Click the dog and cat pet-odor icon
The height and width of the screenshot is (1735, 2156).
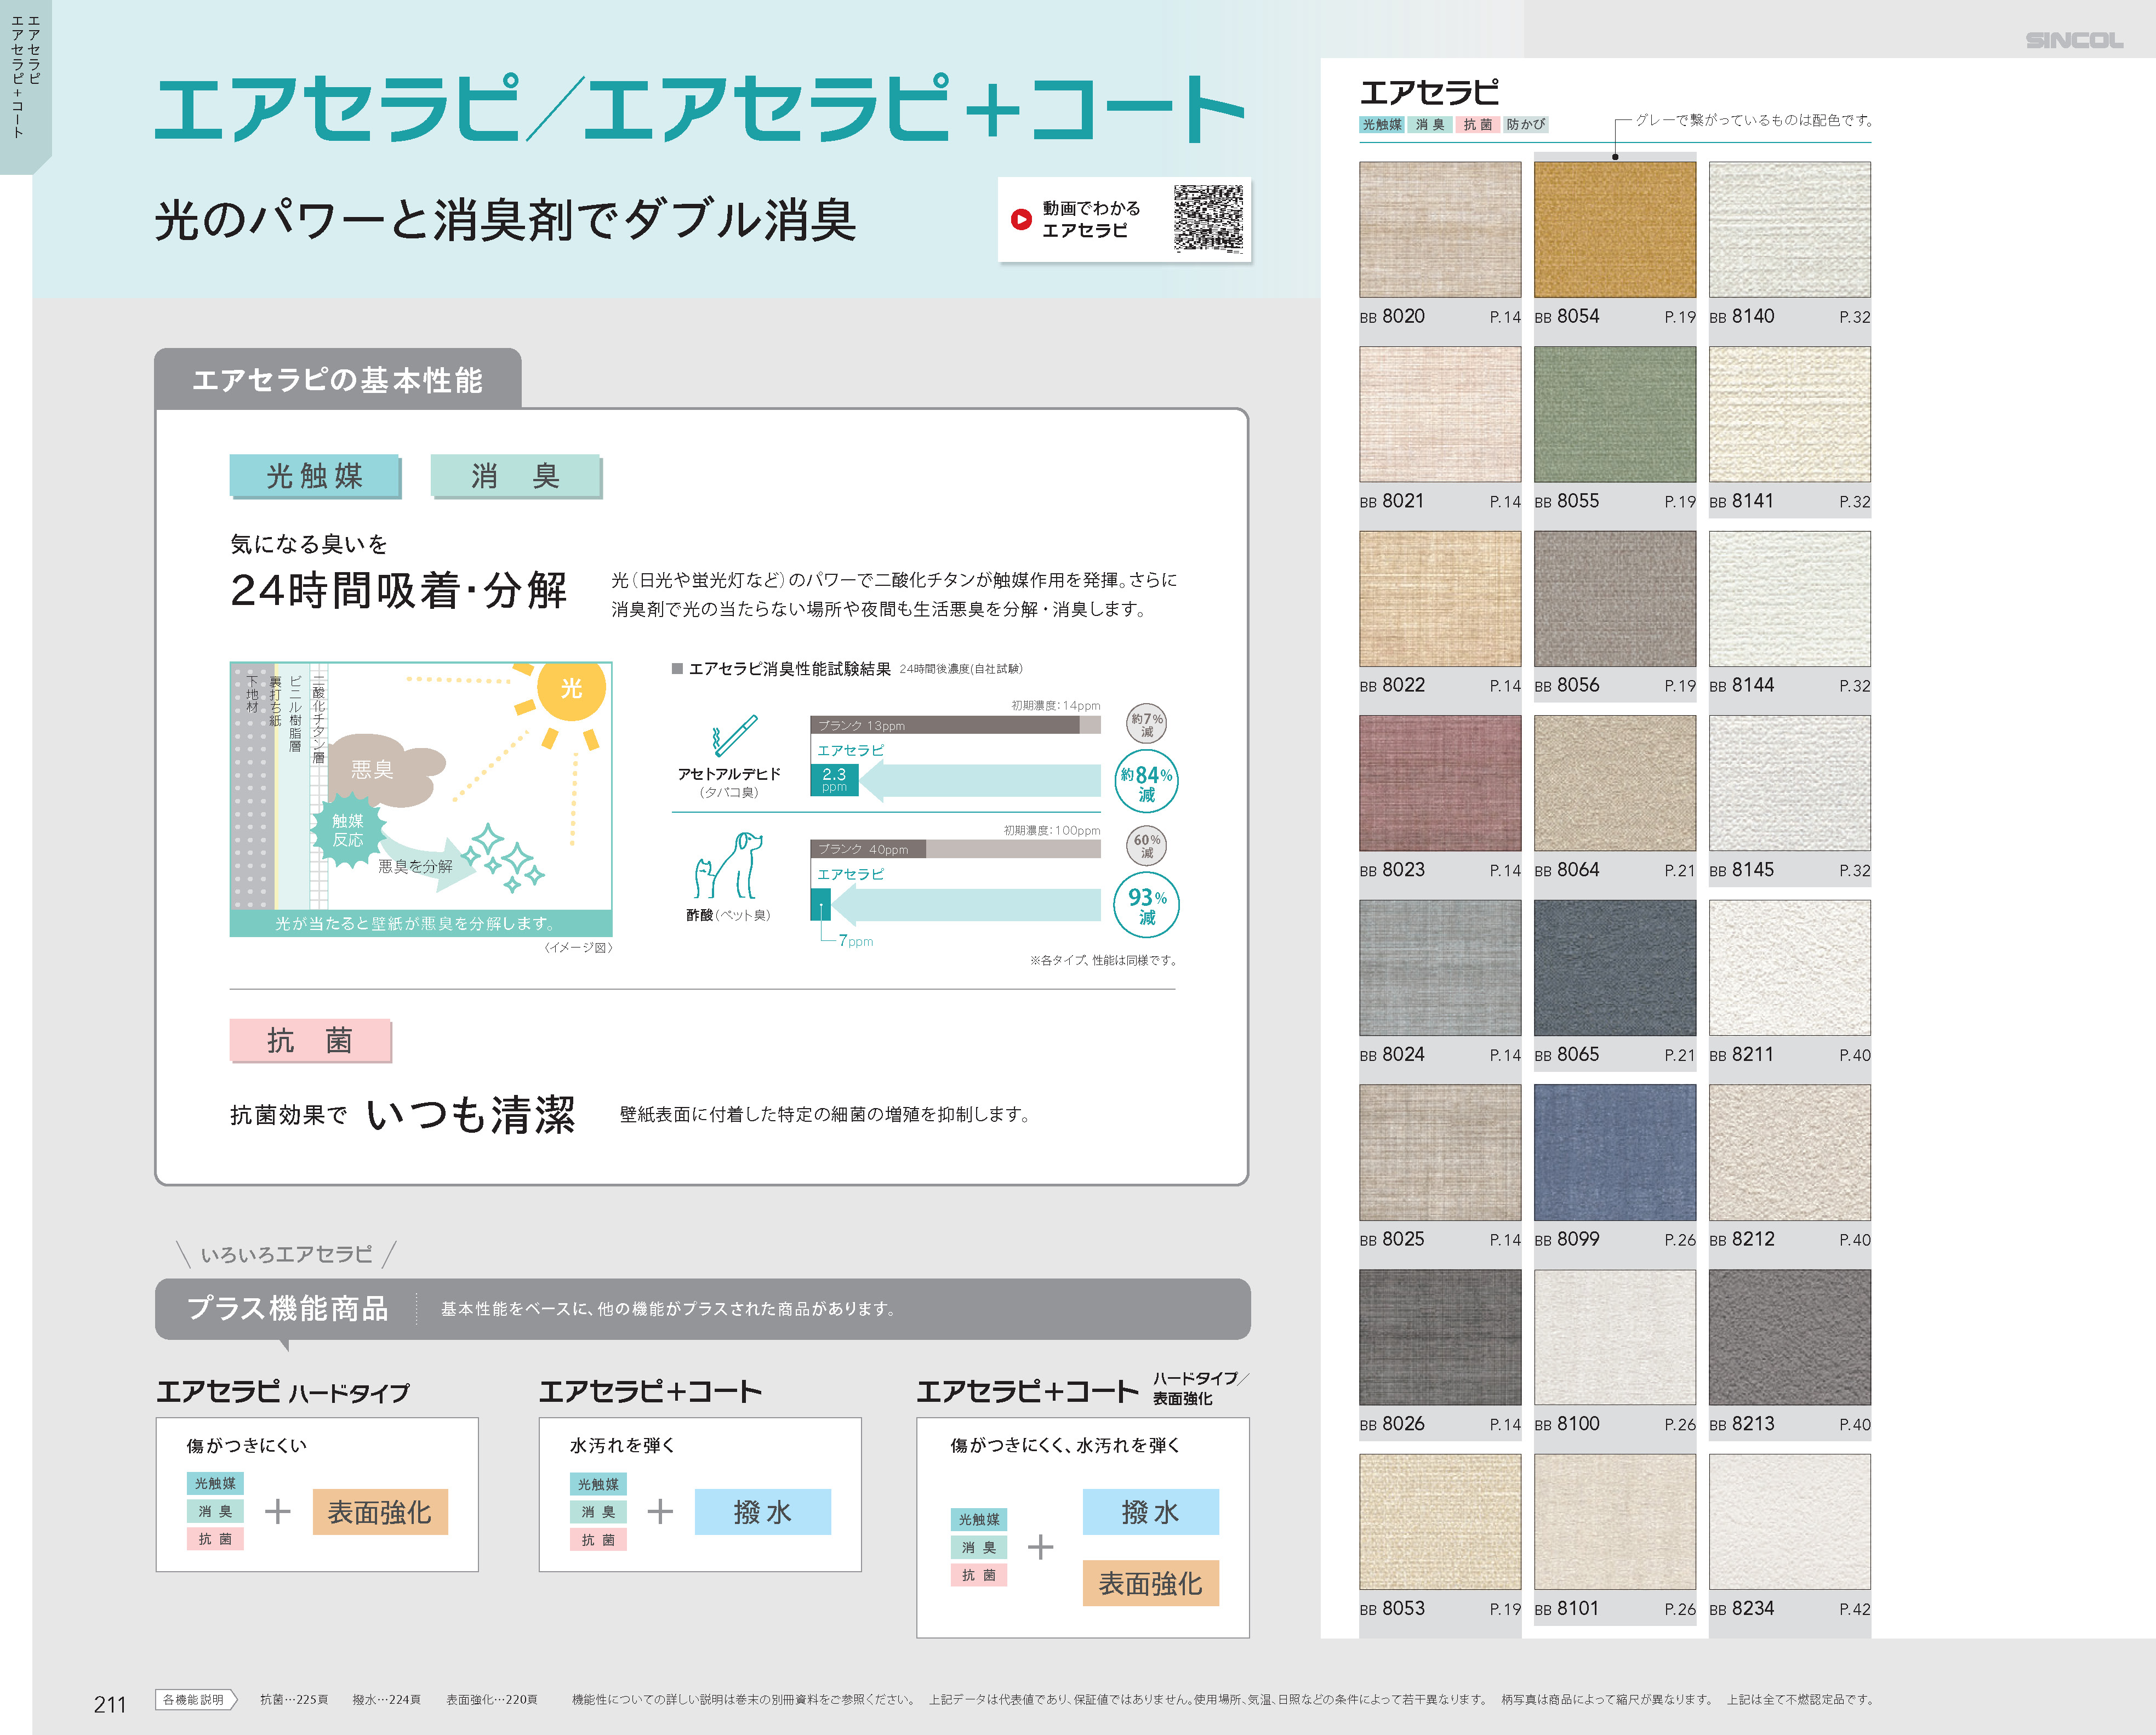pos(728,865)
